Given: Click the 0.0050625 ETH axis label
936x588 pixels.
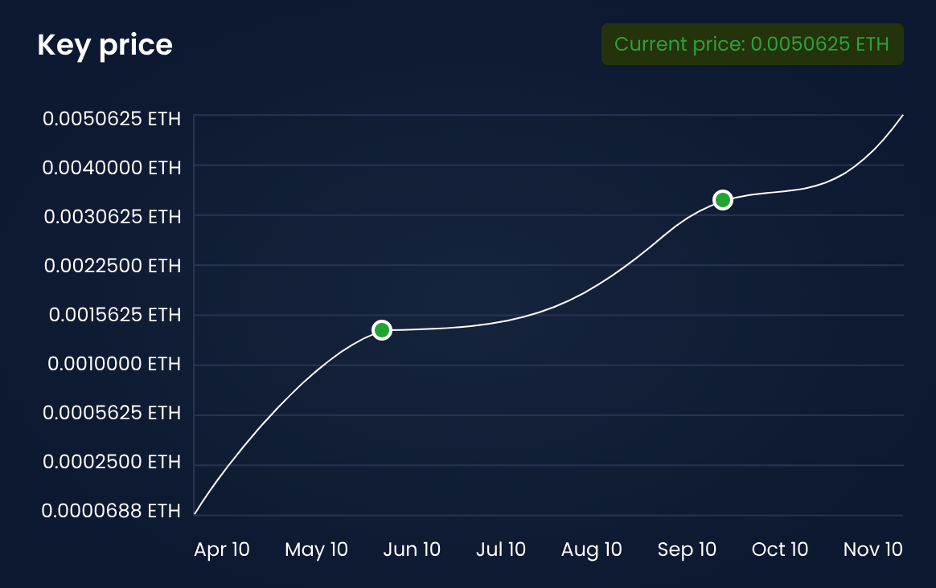Looking at the screenshot, I should pyautogui.click(x=112, y=119).
